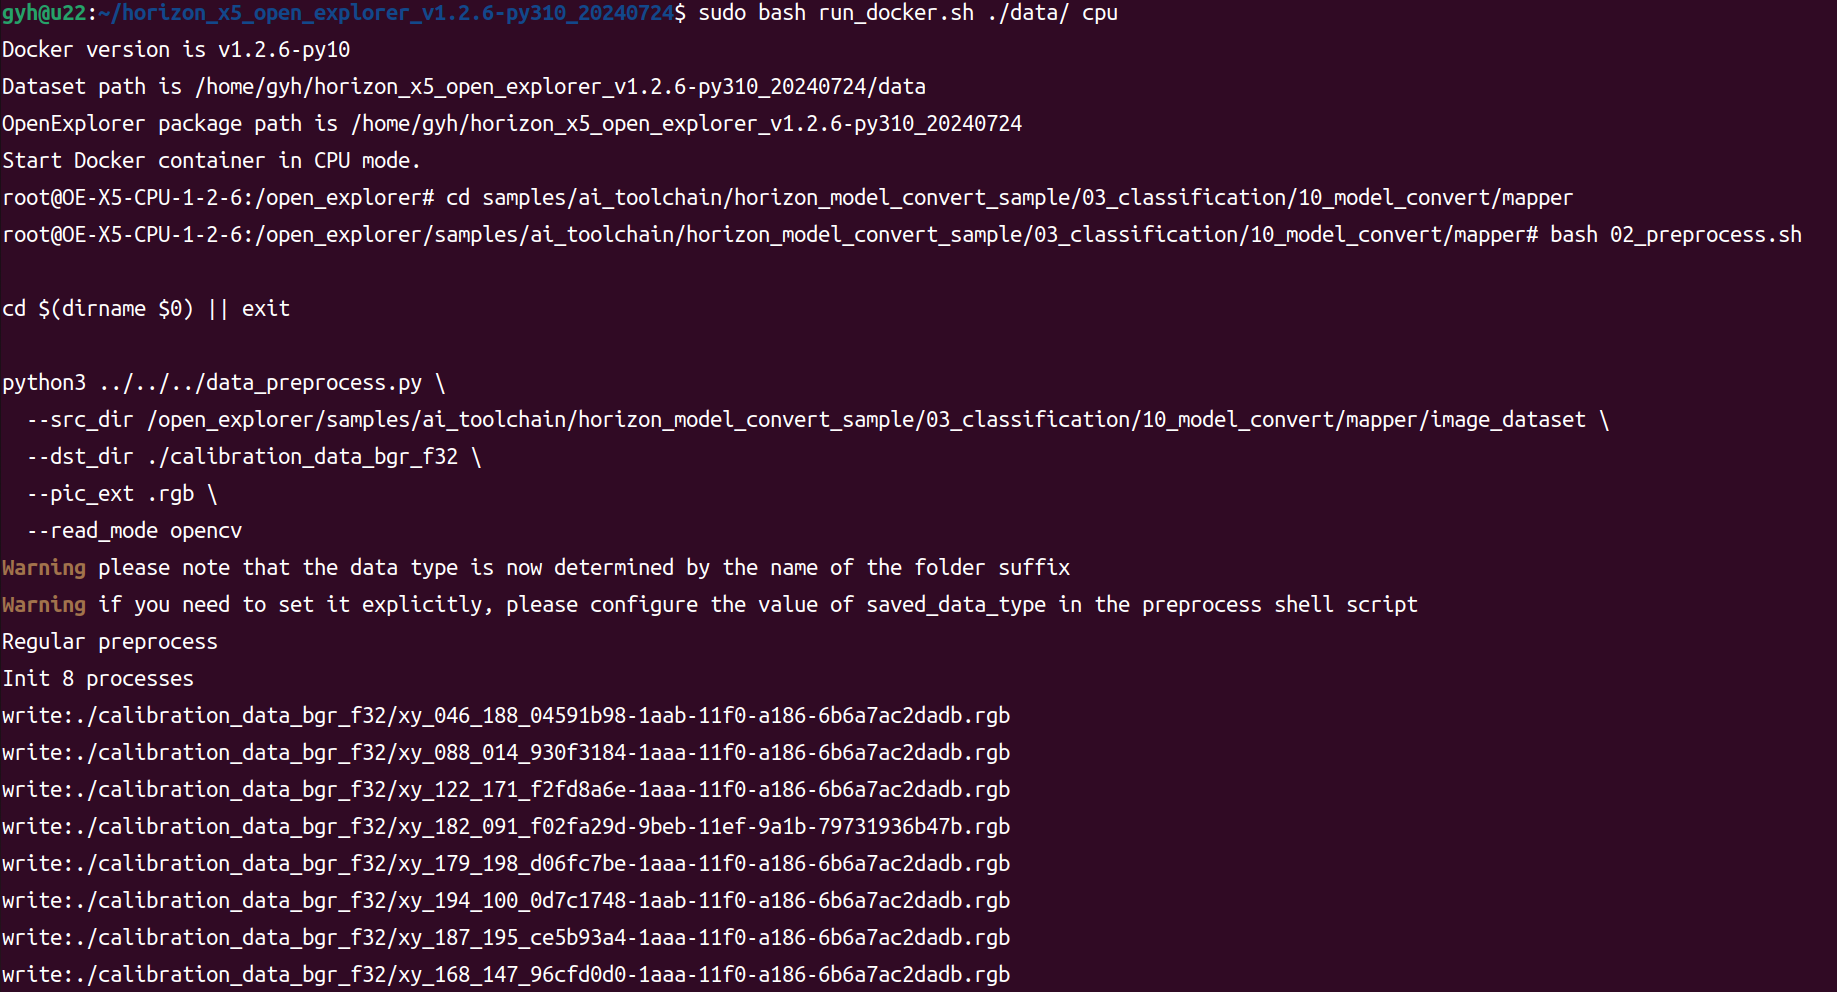The height and width of the screenshot is (992, 1837).
Task: Click the '--pic_ext .rgb' argument line
Action: point(122,494)
